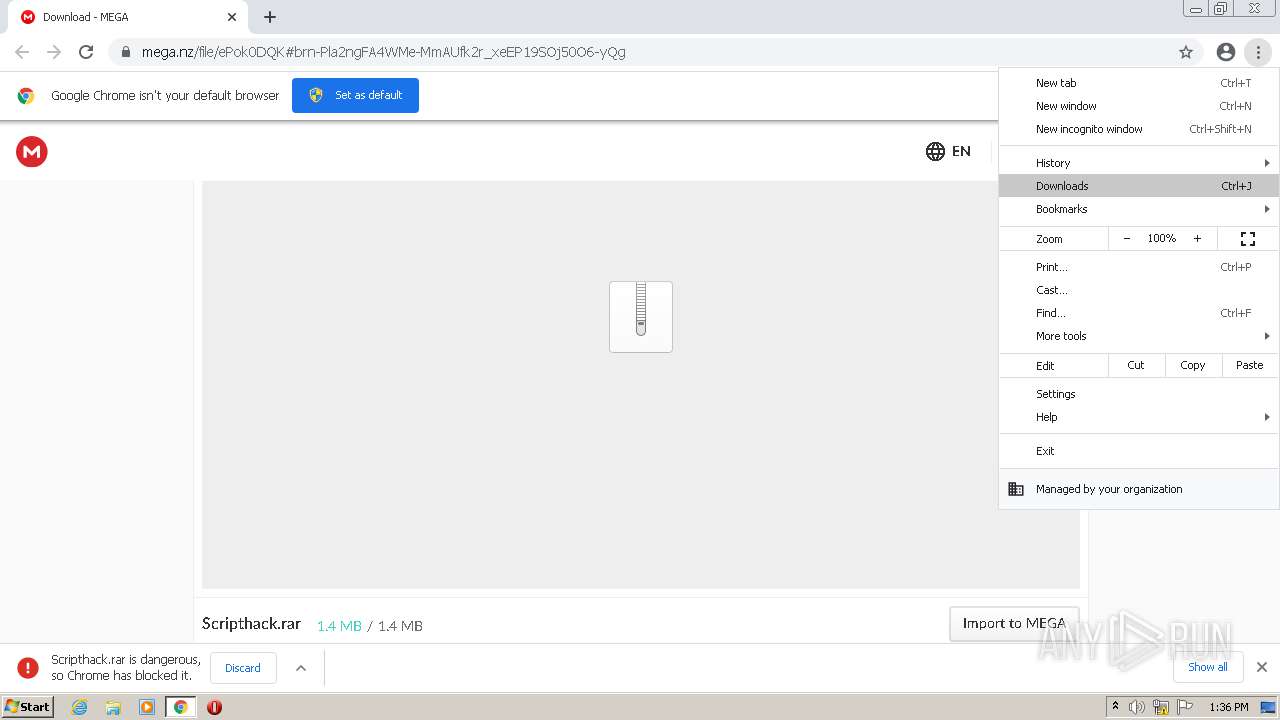Choose Find... in the menu

[1139, 313]
